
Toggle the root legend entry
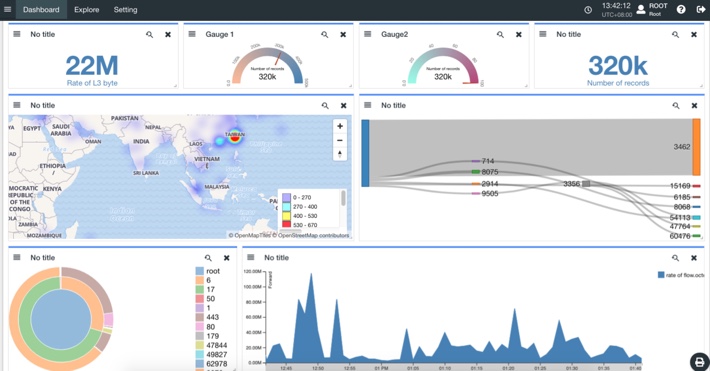208,271
